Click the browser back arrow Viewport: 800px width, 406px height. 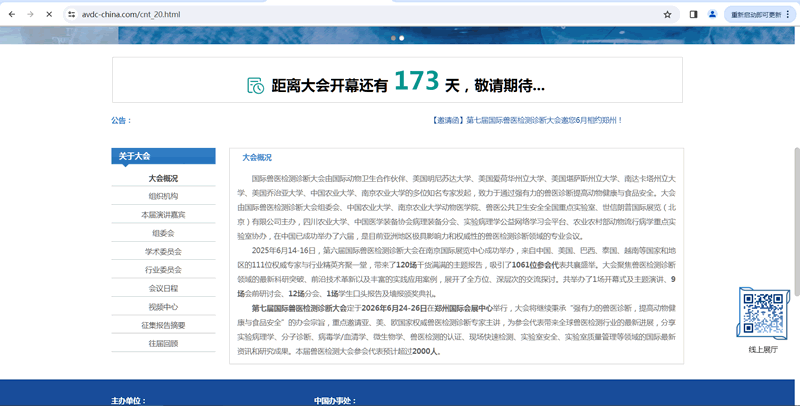(10, 15)
